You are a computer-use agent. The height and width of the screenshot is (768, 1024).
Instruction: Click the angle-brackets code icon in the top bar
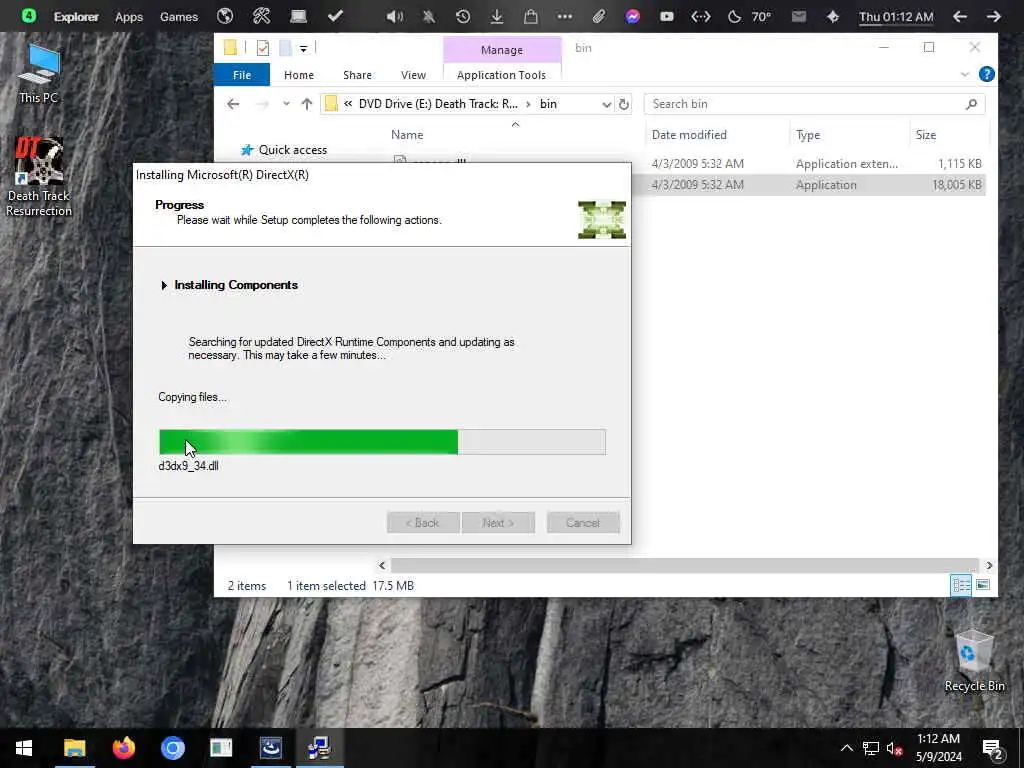click(x=701, y=16)
